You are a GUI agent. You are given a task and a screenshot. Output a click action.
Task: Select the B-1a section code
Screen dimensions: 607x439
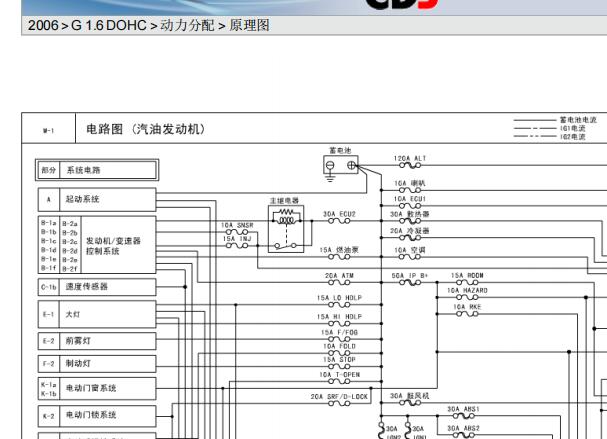[49, 223]
